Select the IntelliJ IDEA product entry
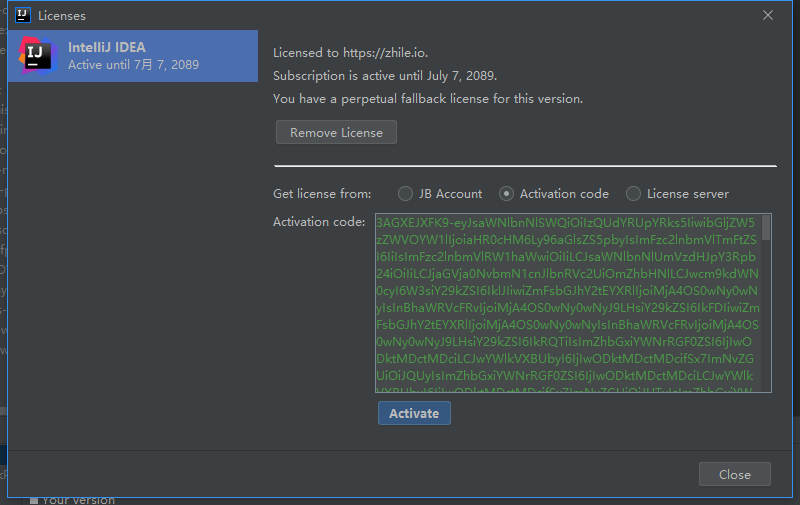Screen dimensions: 800x505 pos(133,56)
